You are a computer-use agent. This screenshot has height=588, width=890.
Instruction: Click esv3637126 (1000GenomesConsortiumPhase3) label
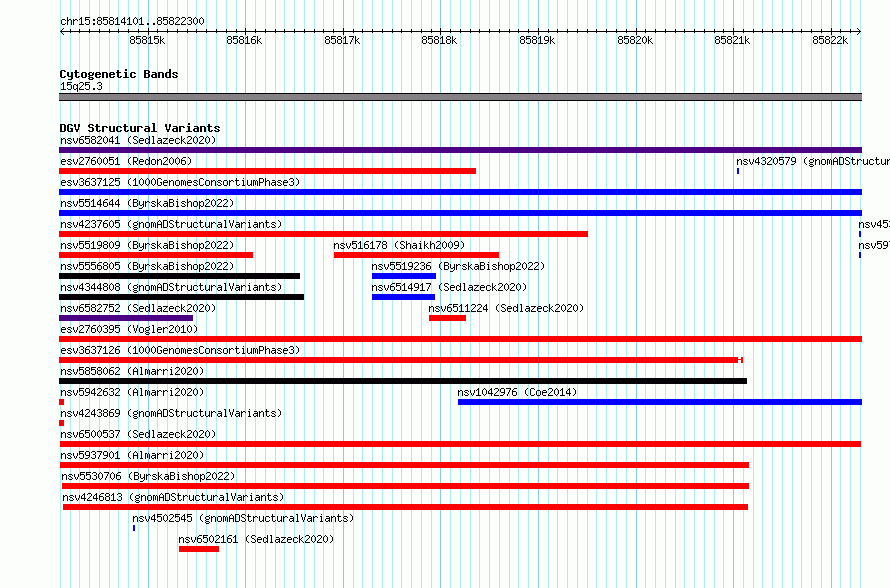pyautogui.click(x=180, y=350)
